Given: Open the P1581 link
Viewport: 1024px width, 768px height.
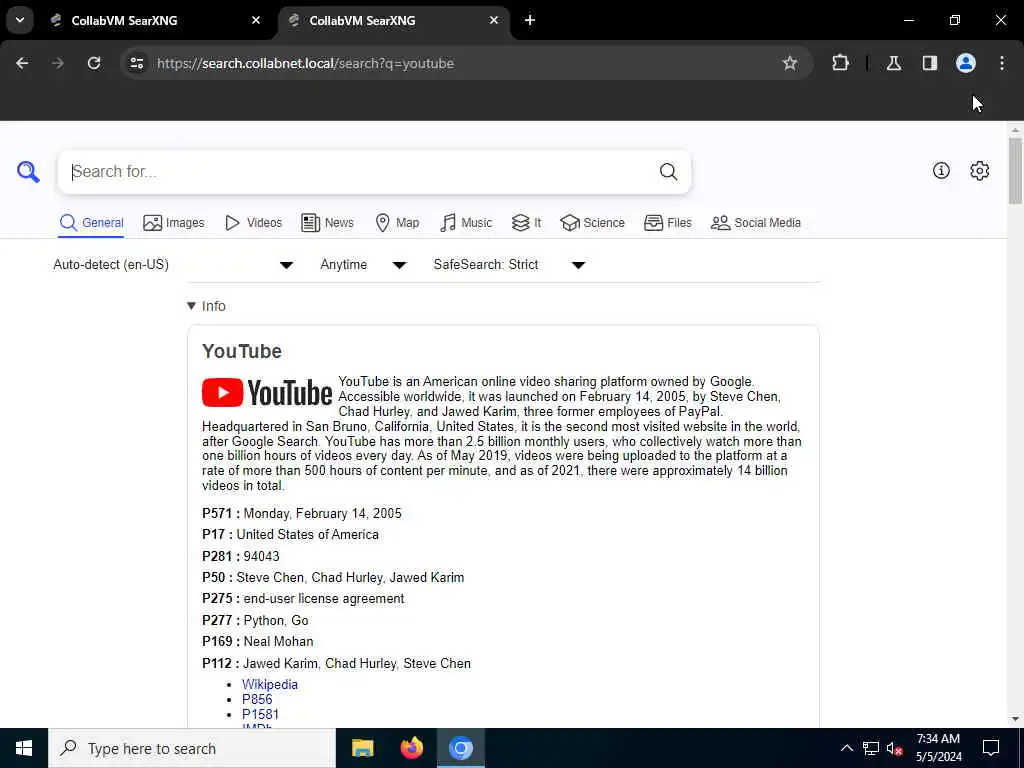Looking at the screenshot, I should pyautogui.click(x=260, y=714).
